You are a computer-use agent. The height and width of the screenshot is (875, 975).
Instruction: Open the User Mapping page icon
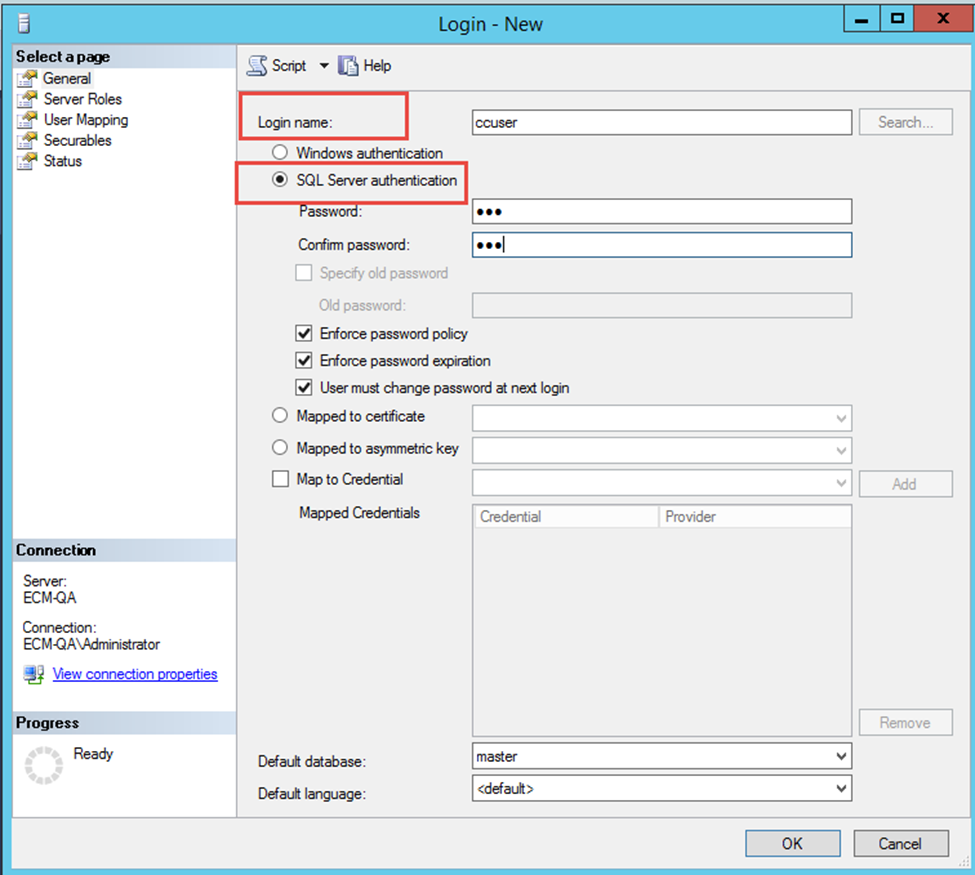[27, 120]
